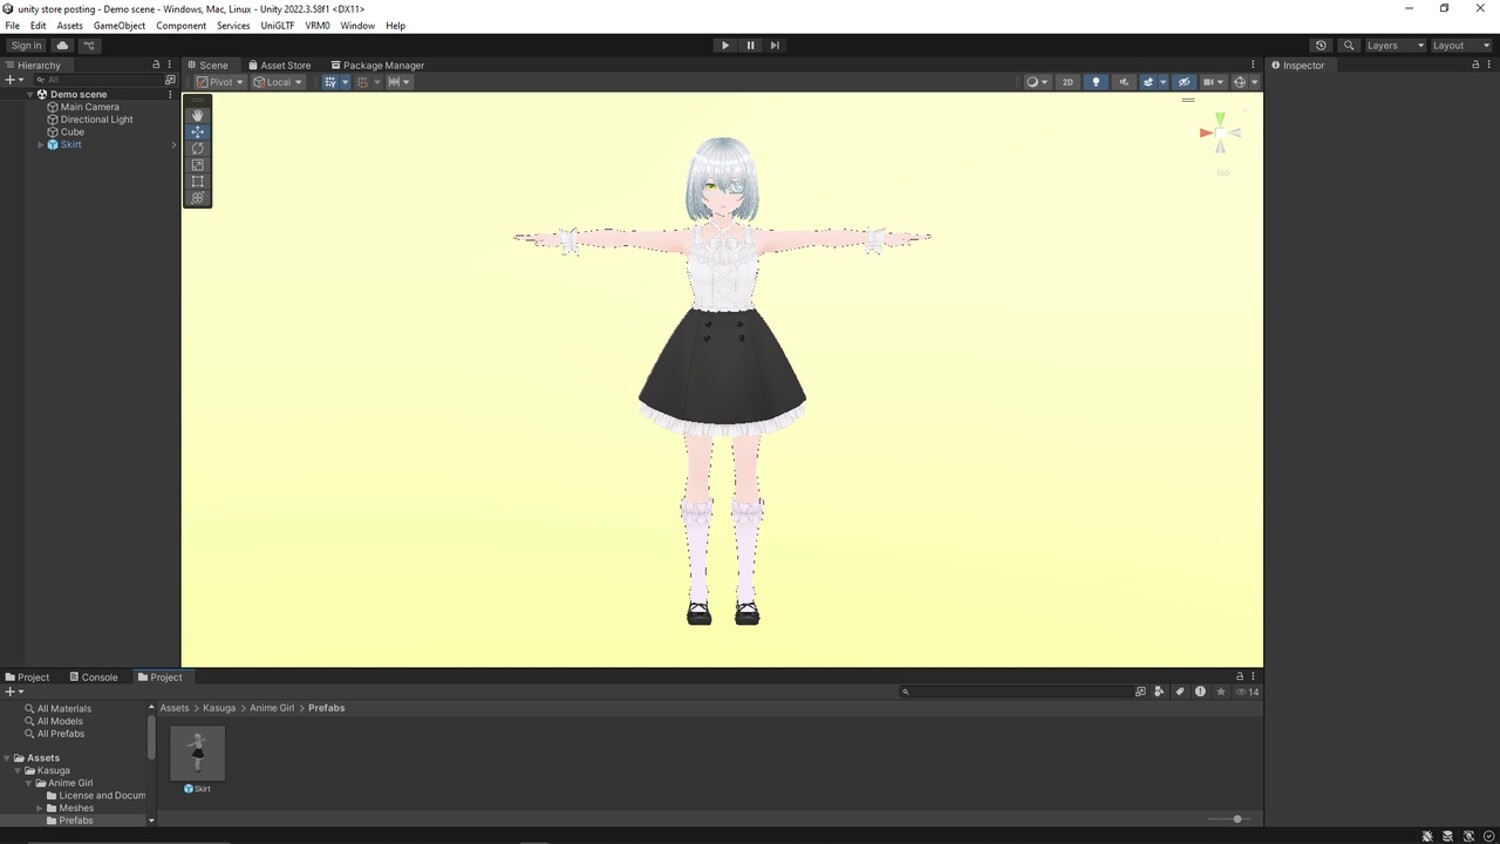The height and width of the screenshot is (844, 1500).
Task: Toggle hidden packages visibility count in Project
Action: point(1248,692)
